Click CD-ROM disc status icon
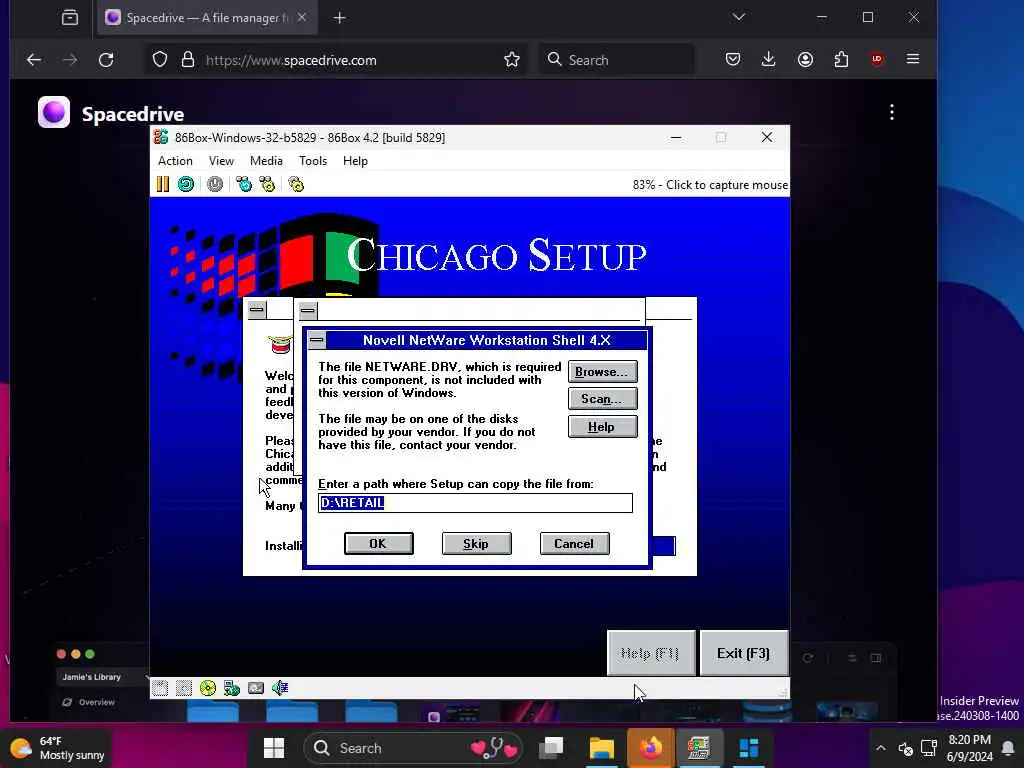Viewport: 1024px width, 768px height. (208, 688)
